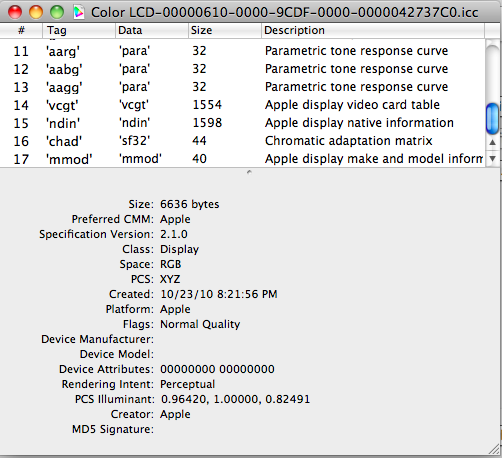Click the scroll down arrow of tag list
Image resolution: width=502 pixels, height=458 pixels.
point(493,159)
